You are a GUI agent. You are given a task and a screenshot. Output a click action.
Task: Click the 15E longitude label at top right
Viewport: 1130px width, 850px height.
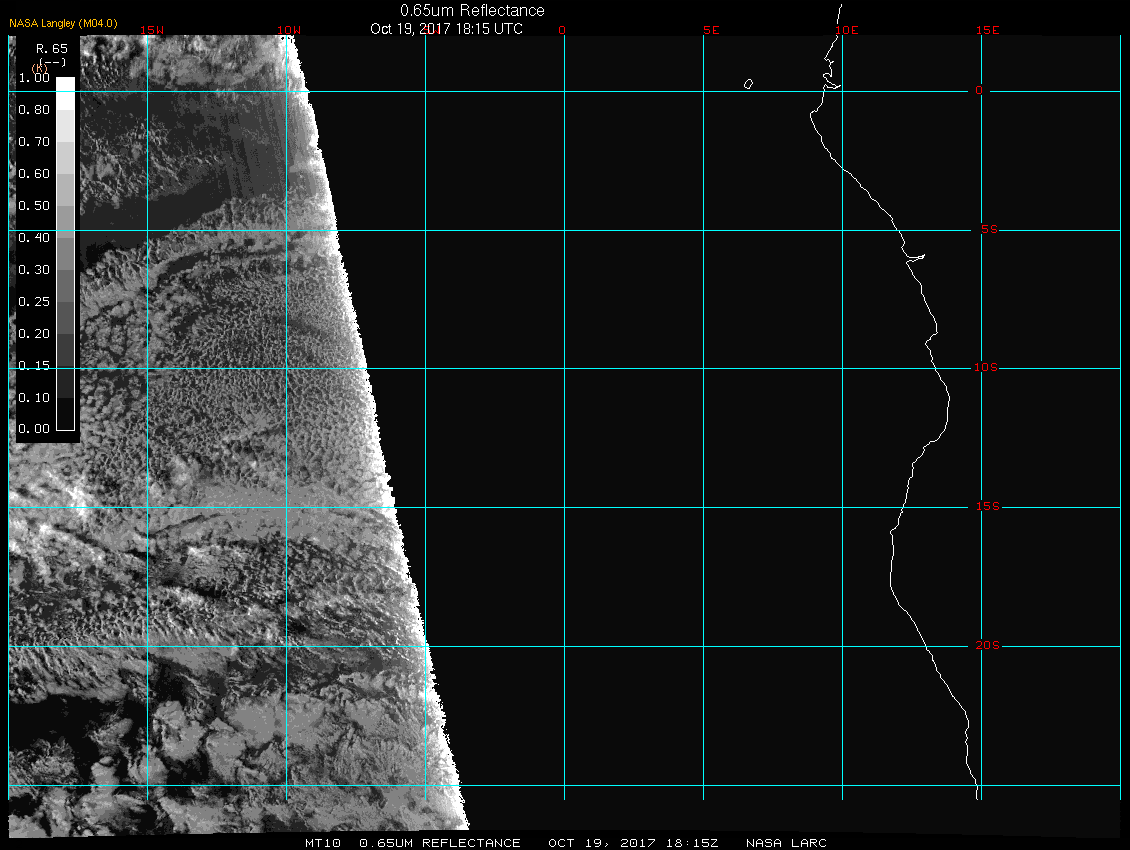pyautogui.click(x=988, y=30)
